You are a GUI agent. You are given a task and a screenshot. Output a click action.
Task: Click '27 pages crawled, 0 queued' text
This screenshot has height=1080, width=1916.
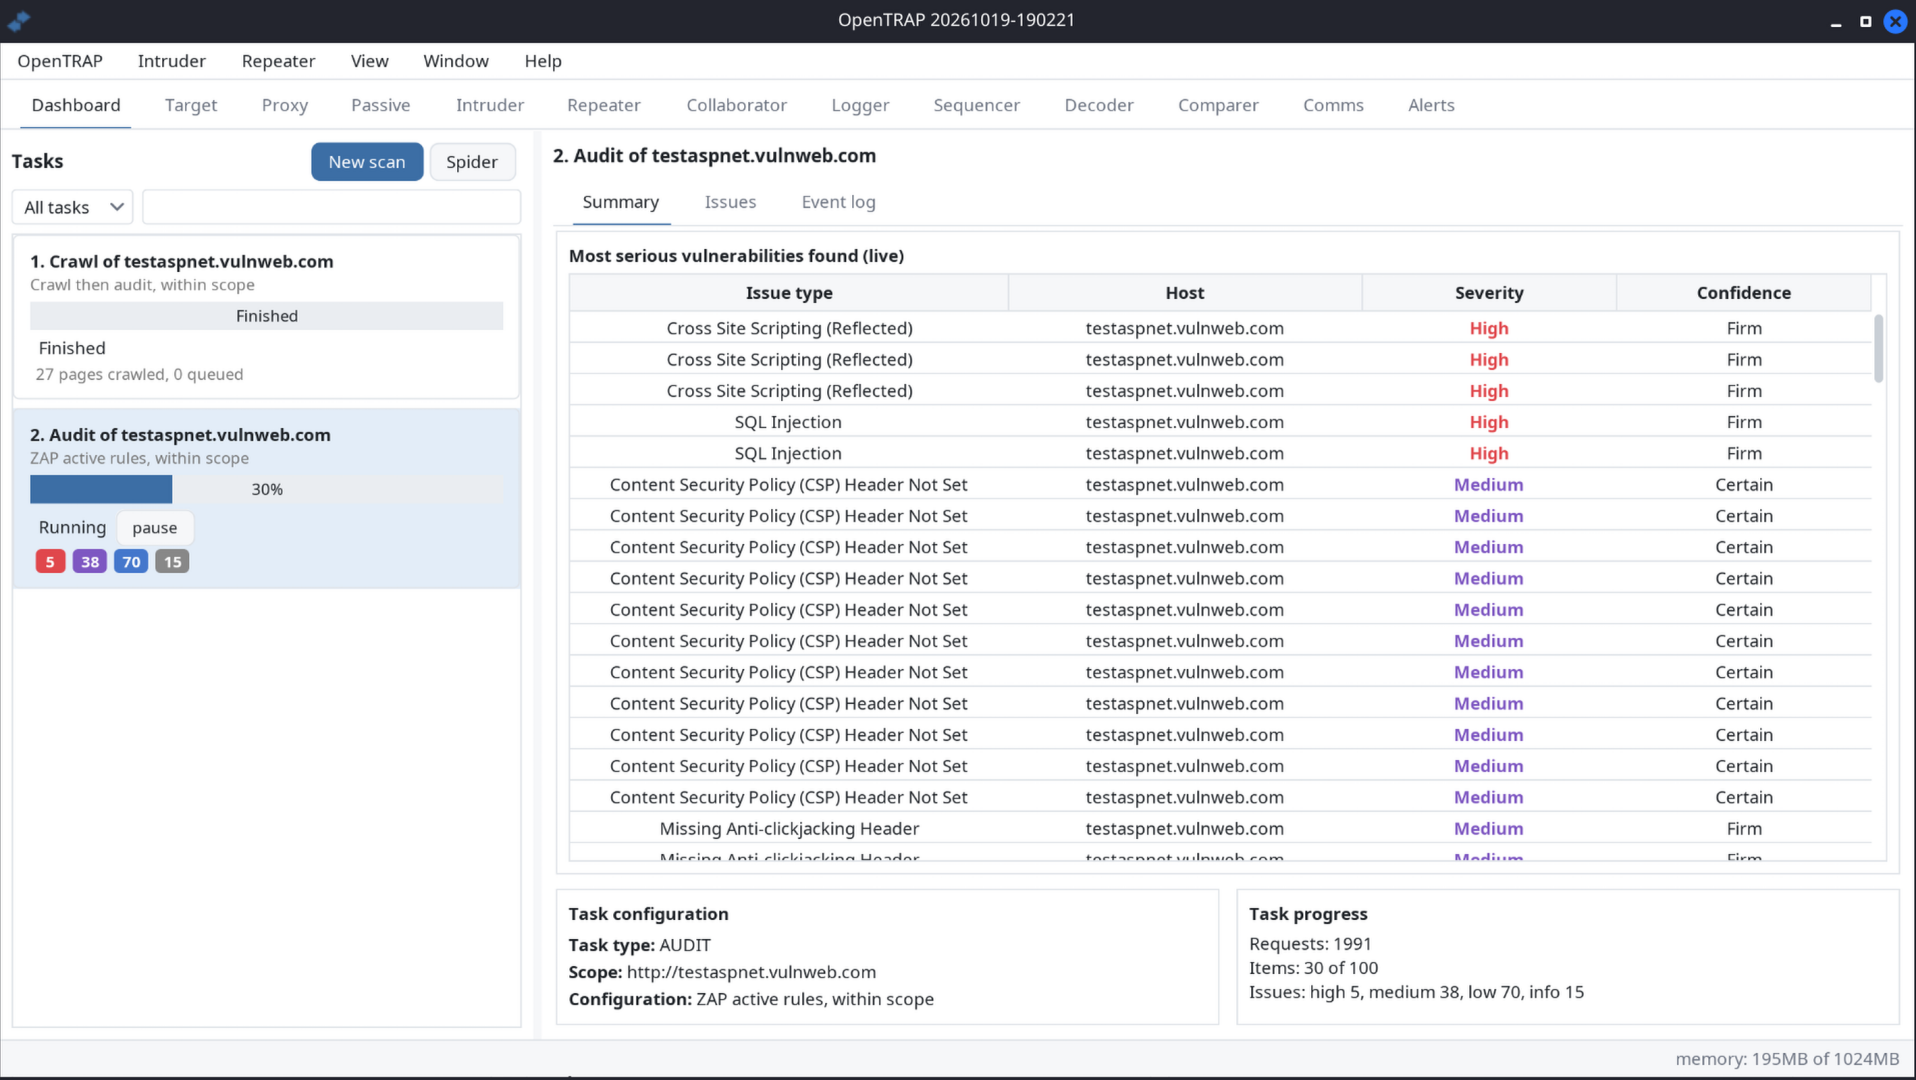click(x=139, y=374)
